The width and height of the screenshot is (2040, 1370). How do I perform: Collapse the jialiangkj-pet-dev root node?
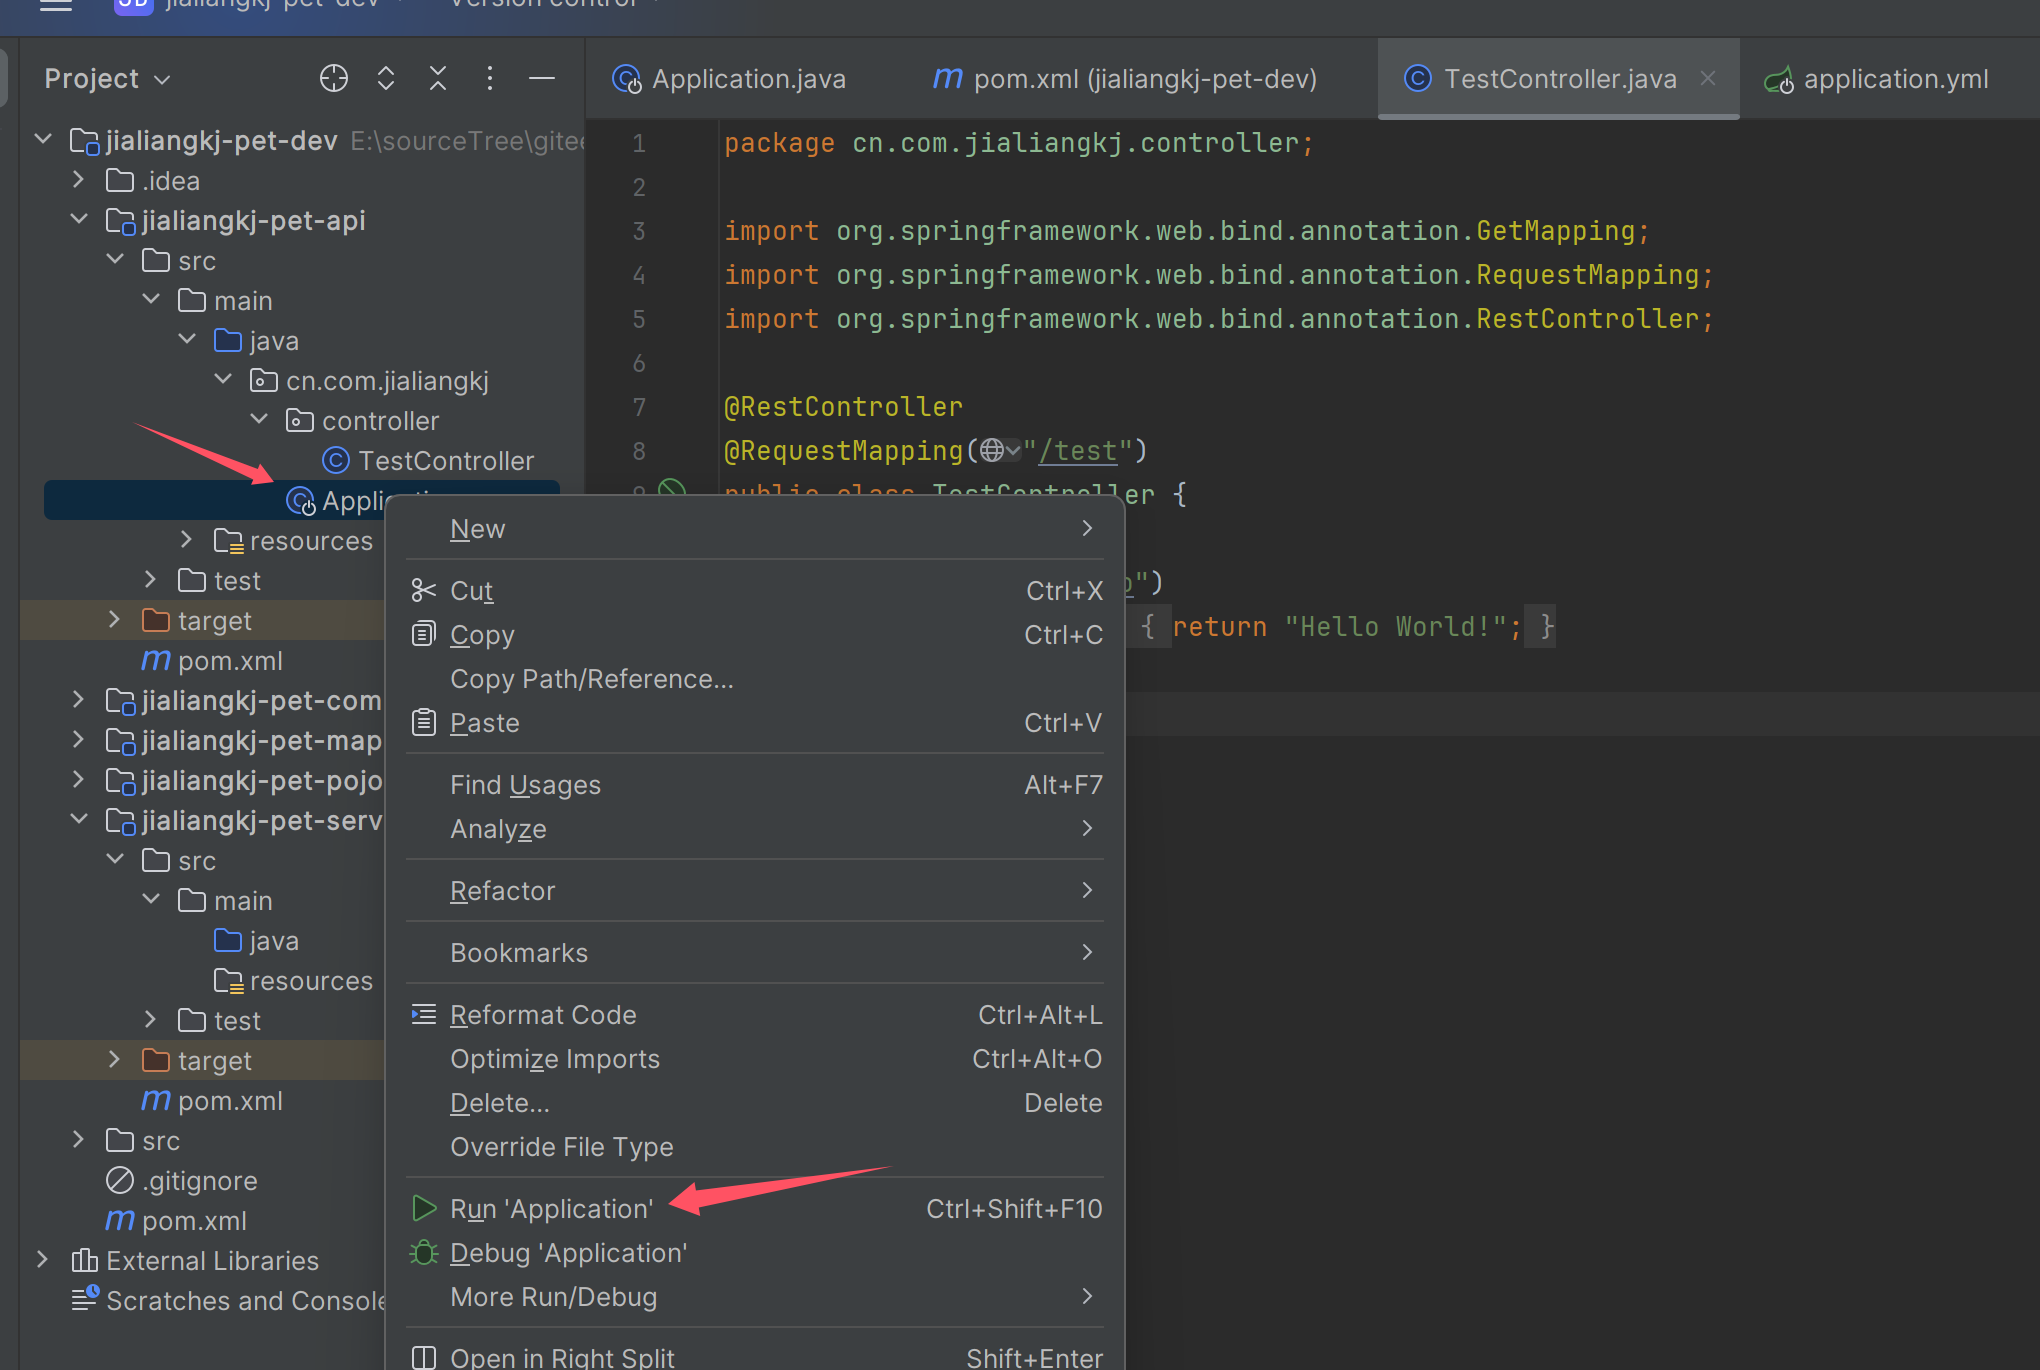[x=43, y=139]
